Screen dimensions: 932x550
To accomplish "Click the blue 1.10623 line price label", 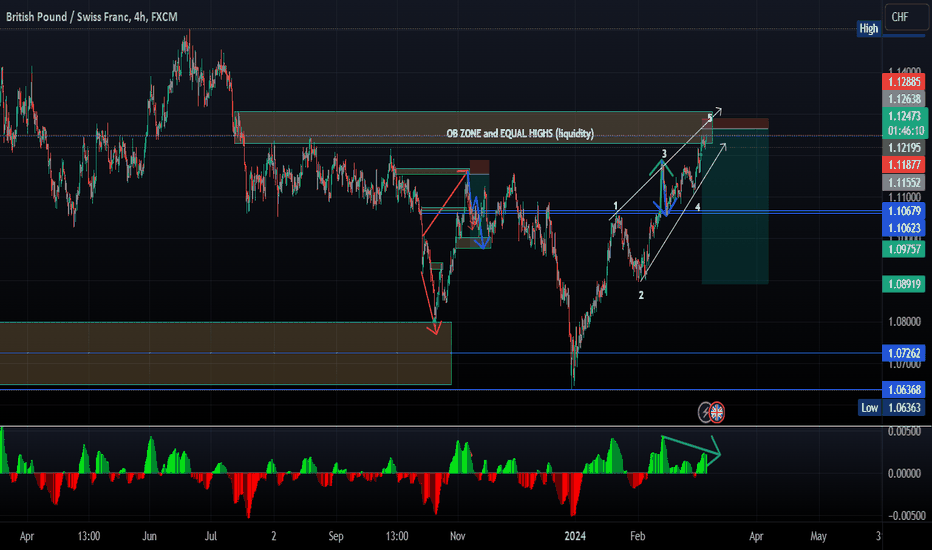I will click(x=904, y=228).
